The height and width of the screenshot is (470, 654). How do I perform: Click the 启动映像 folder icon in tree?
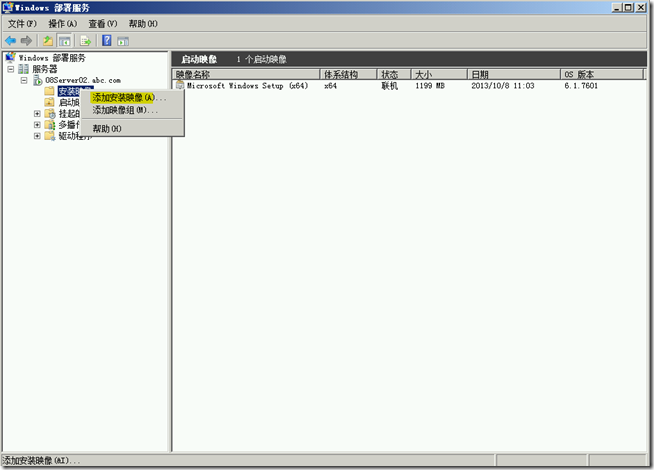click(50, 102)
